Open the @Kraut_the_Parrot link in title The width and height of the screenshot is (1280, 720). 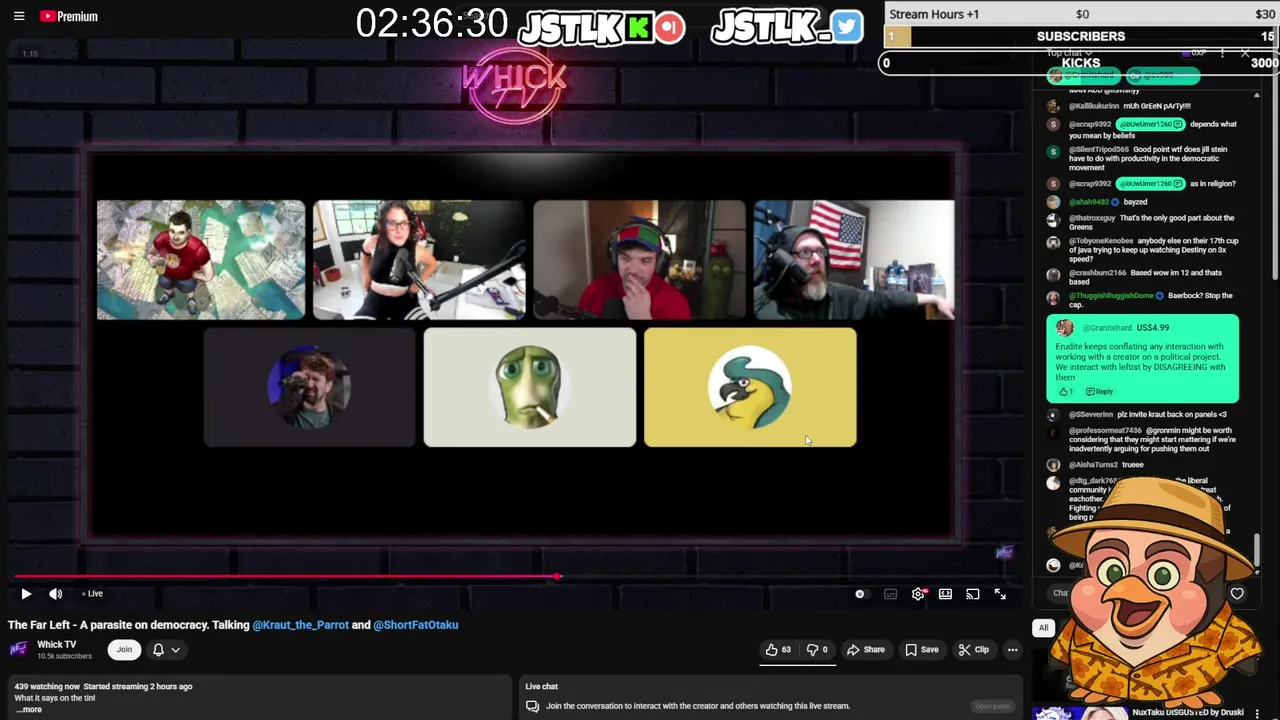pyautogui.click(x=300, y=625)
